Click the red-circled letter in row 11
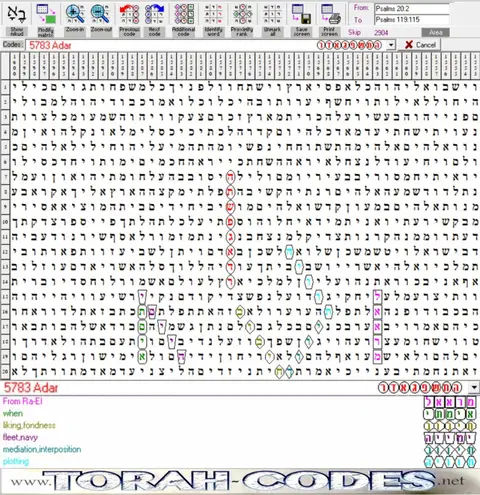This screenshot has width=480, height=495. pyautogui.click(x=230, y=237)
